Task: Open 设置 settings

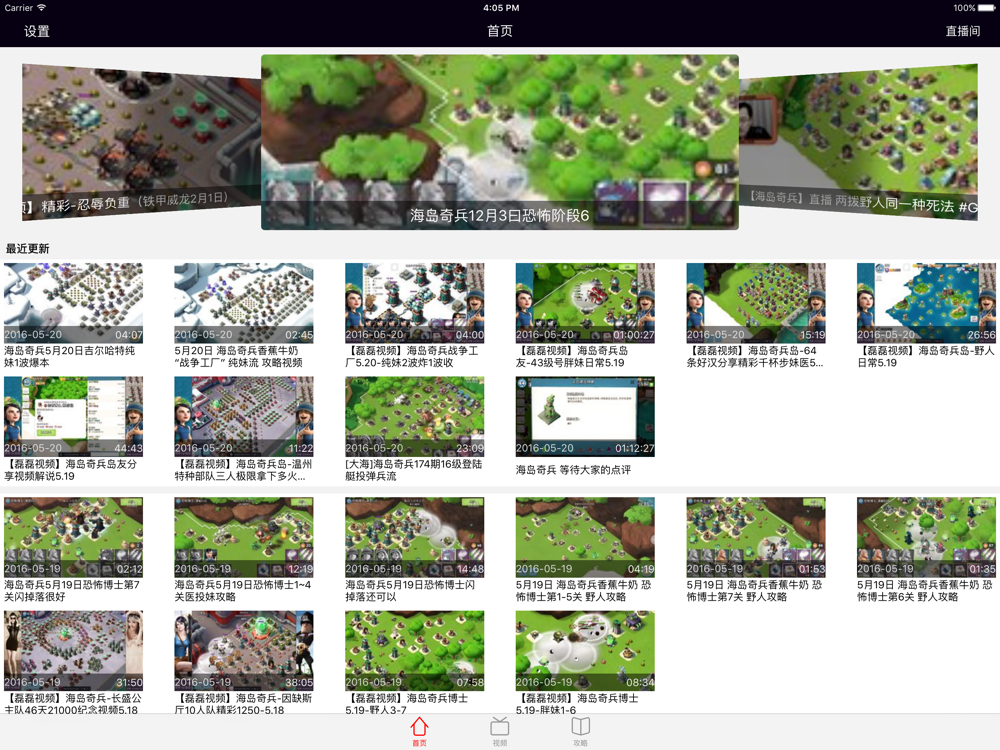Action: (36, 31)
